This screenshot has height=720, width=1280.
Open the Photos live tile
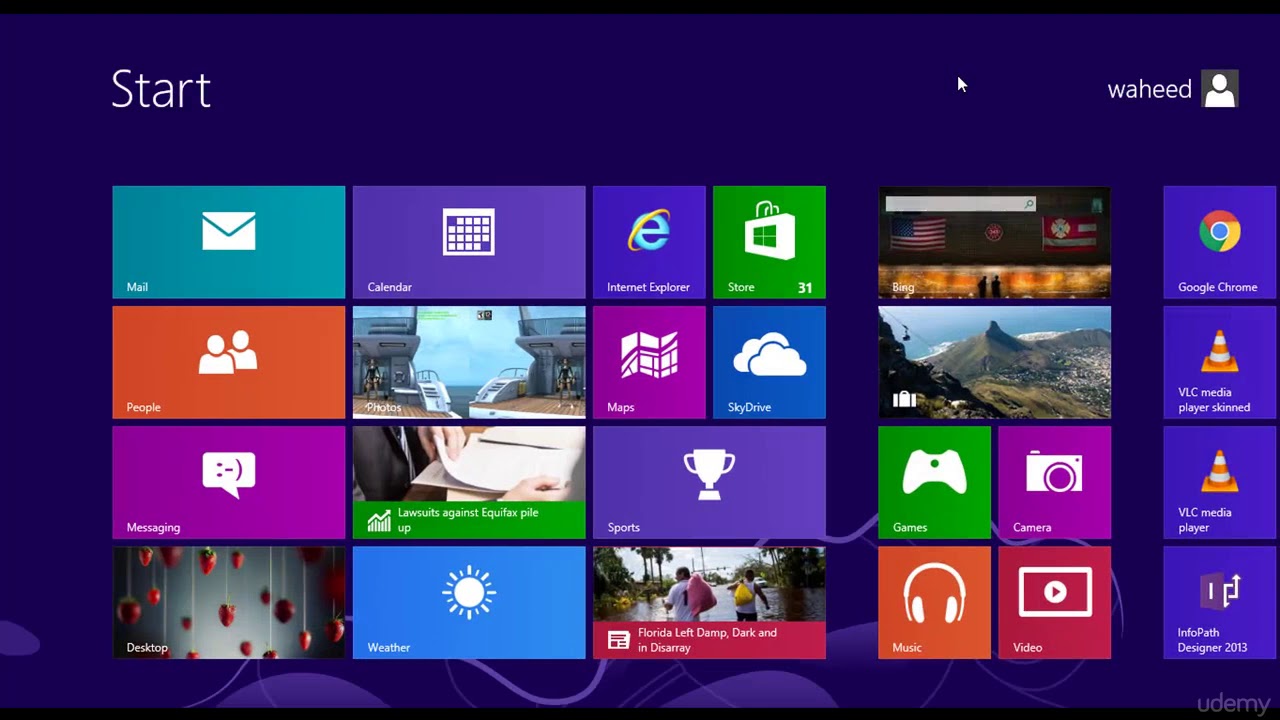tap(469, 362)
